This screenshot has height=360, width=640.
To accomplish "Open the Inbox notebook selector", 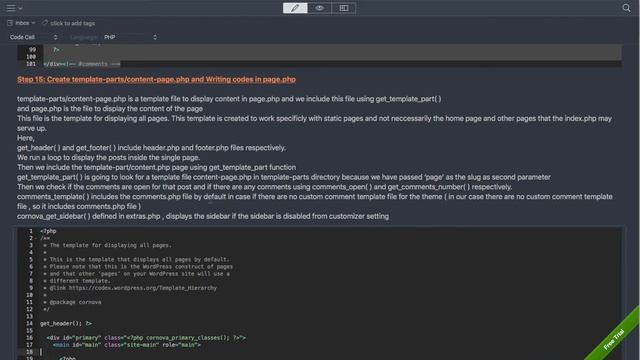I will [22, 23].
